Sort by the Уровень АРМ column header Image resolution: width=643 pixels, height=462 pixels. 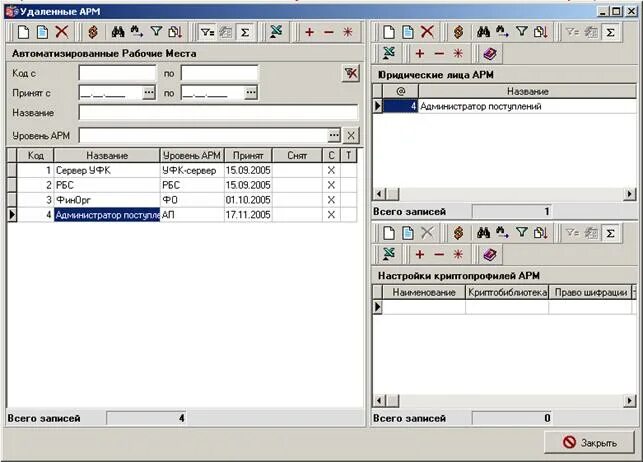(192, 155)
